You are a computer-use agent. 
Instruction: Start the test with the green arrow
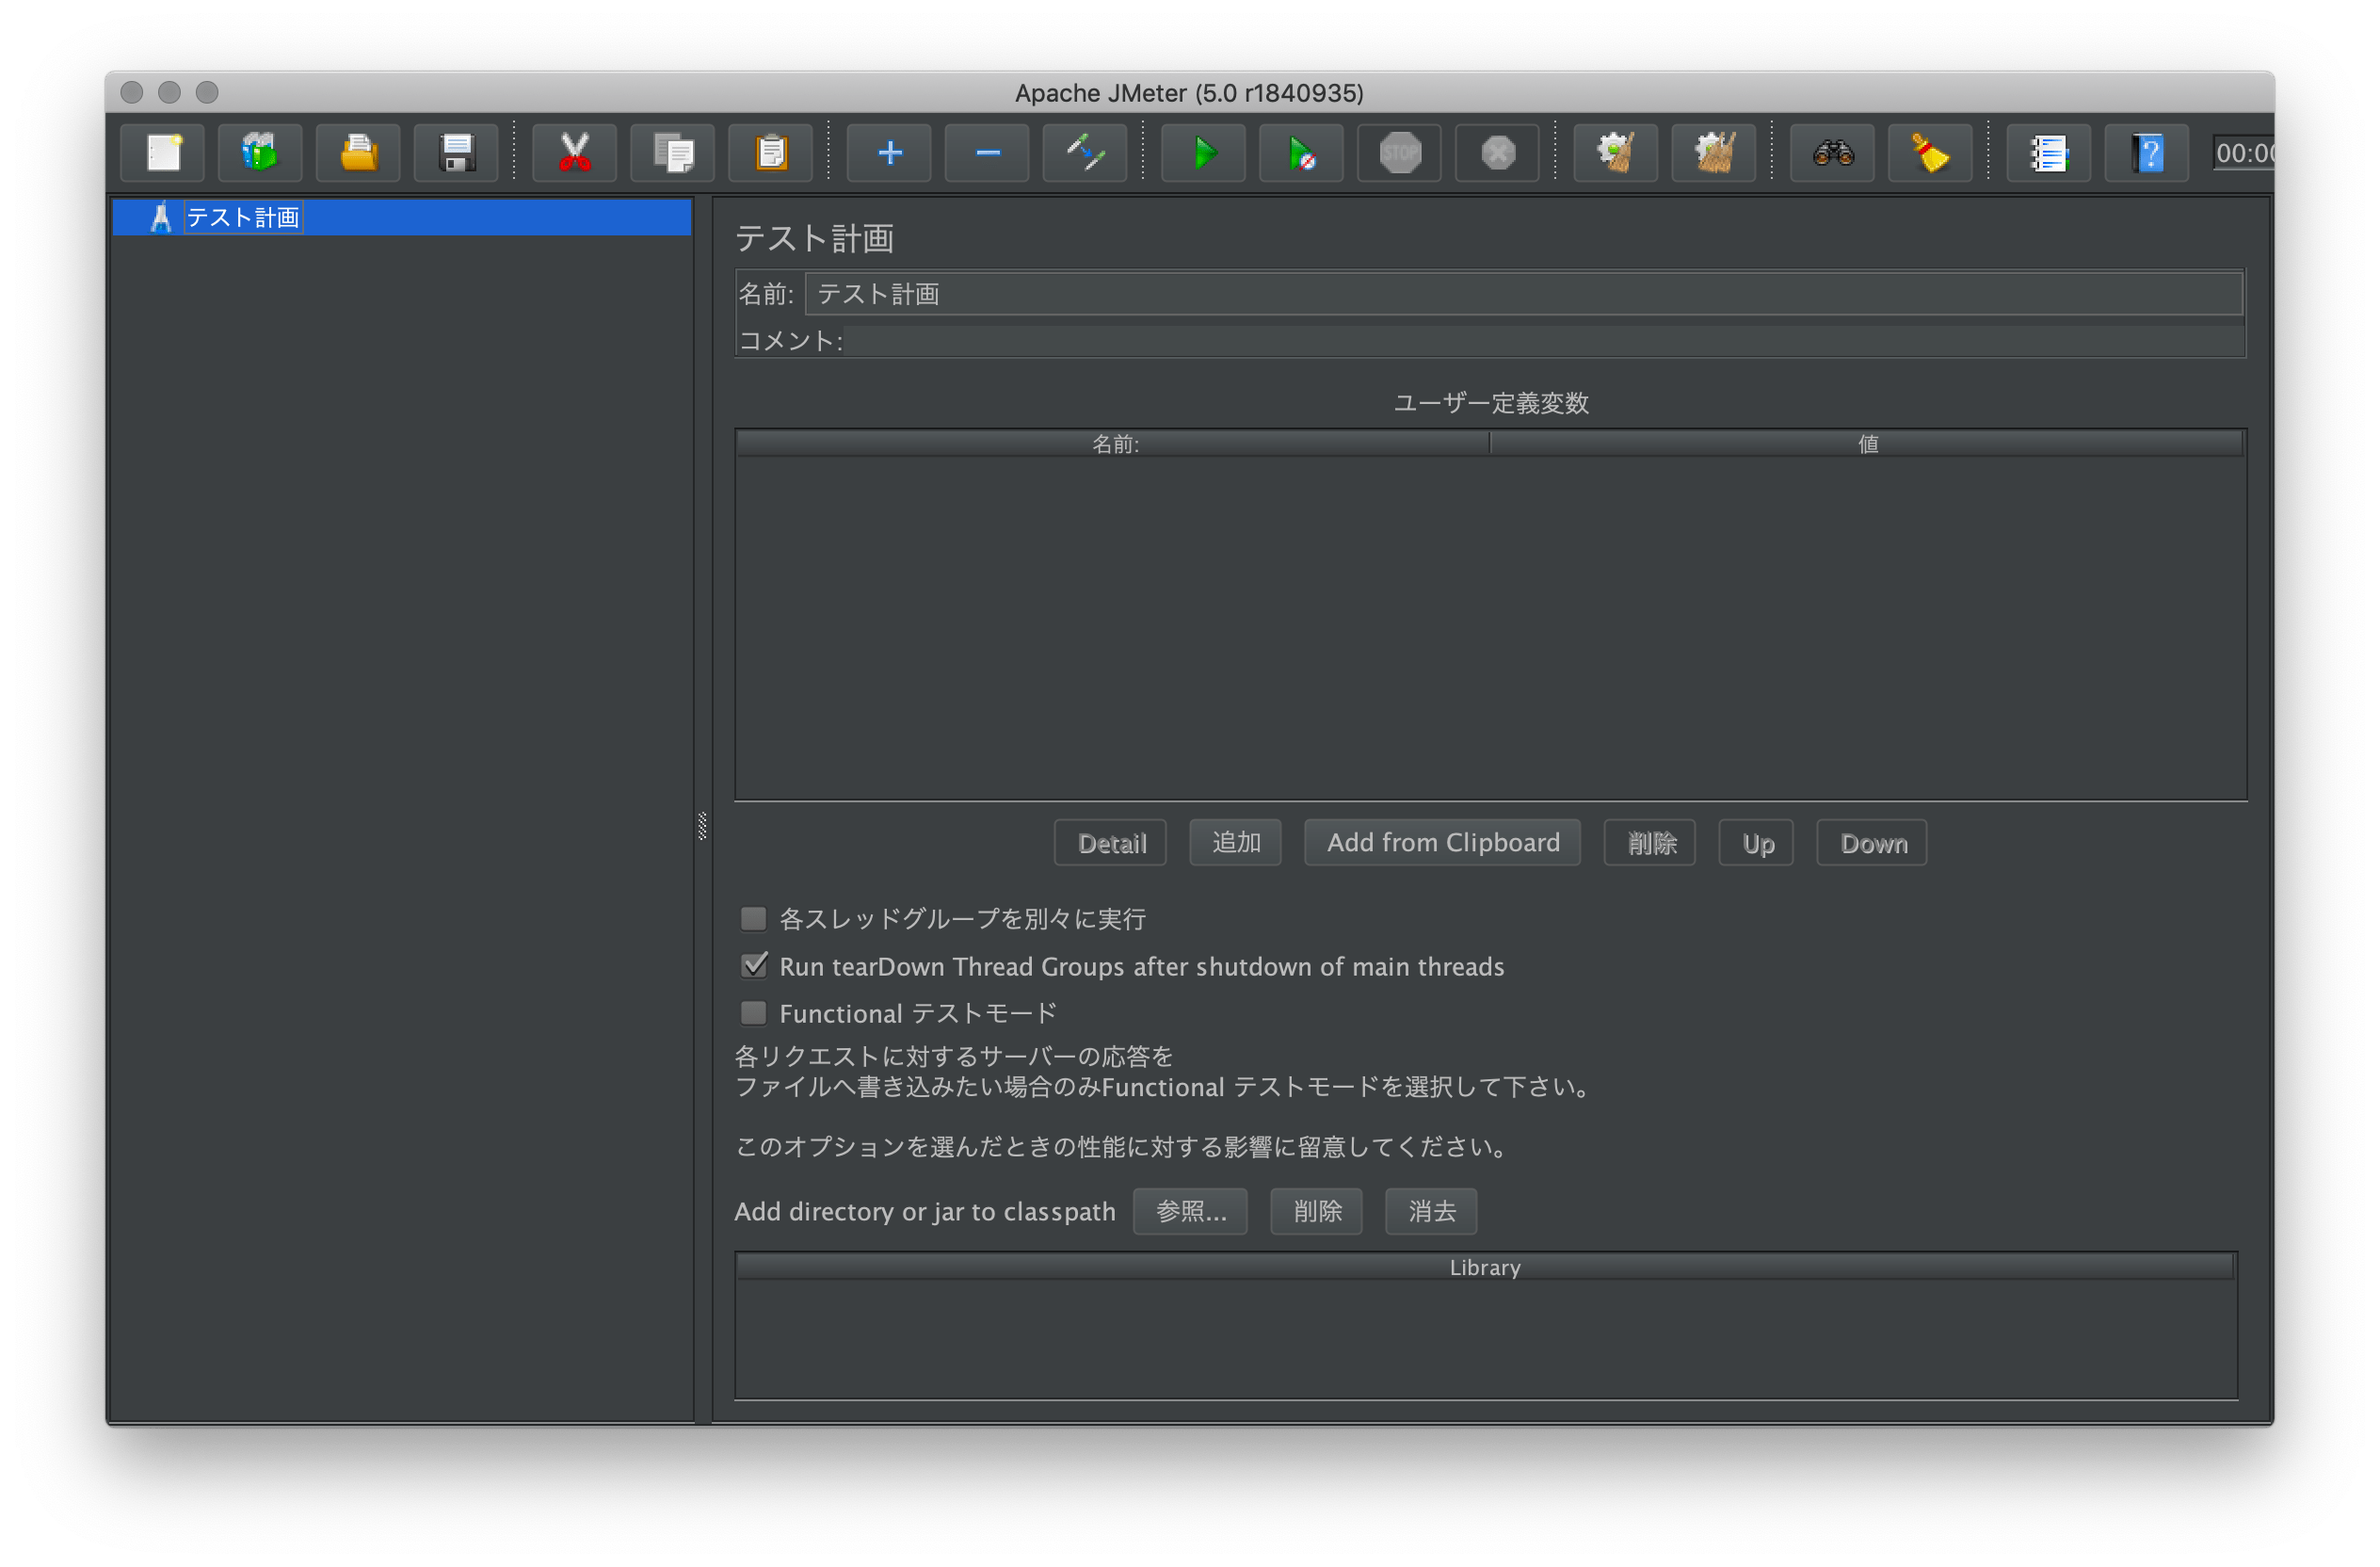coord(1202,152)
